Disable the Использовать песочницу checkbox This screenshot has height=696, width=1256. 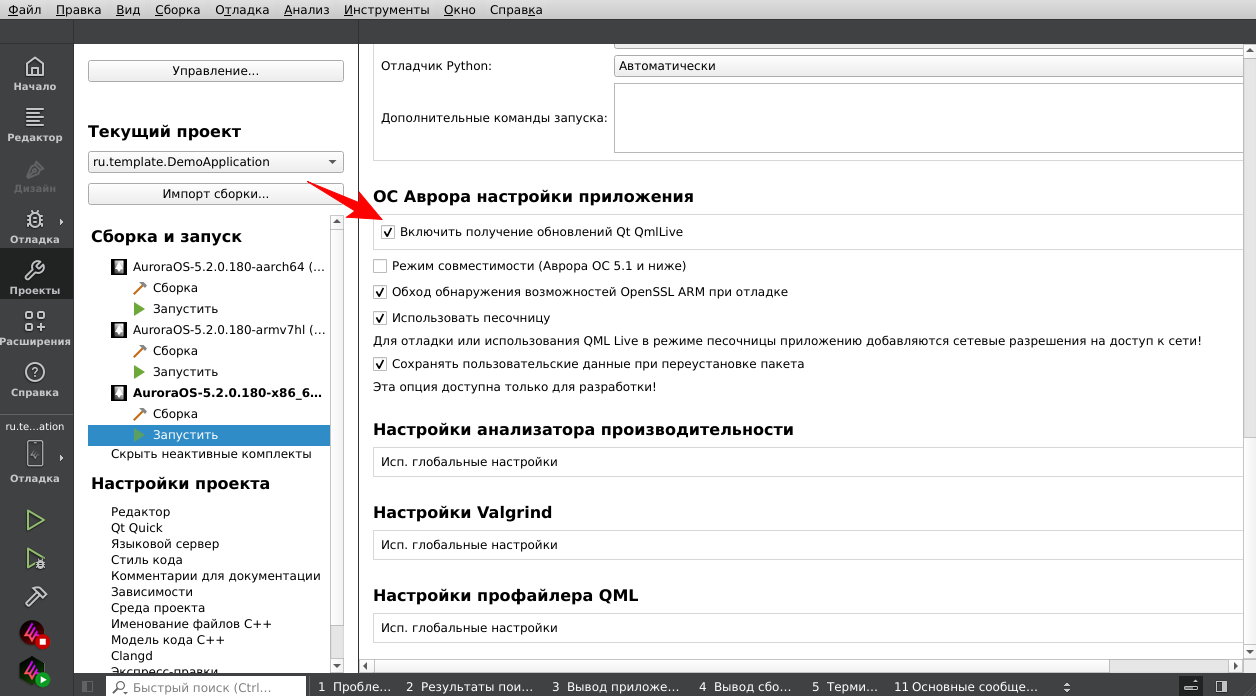(380, 318)
